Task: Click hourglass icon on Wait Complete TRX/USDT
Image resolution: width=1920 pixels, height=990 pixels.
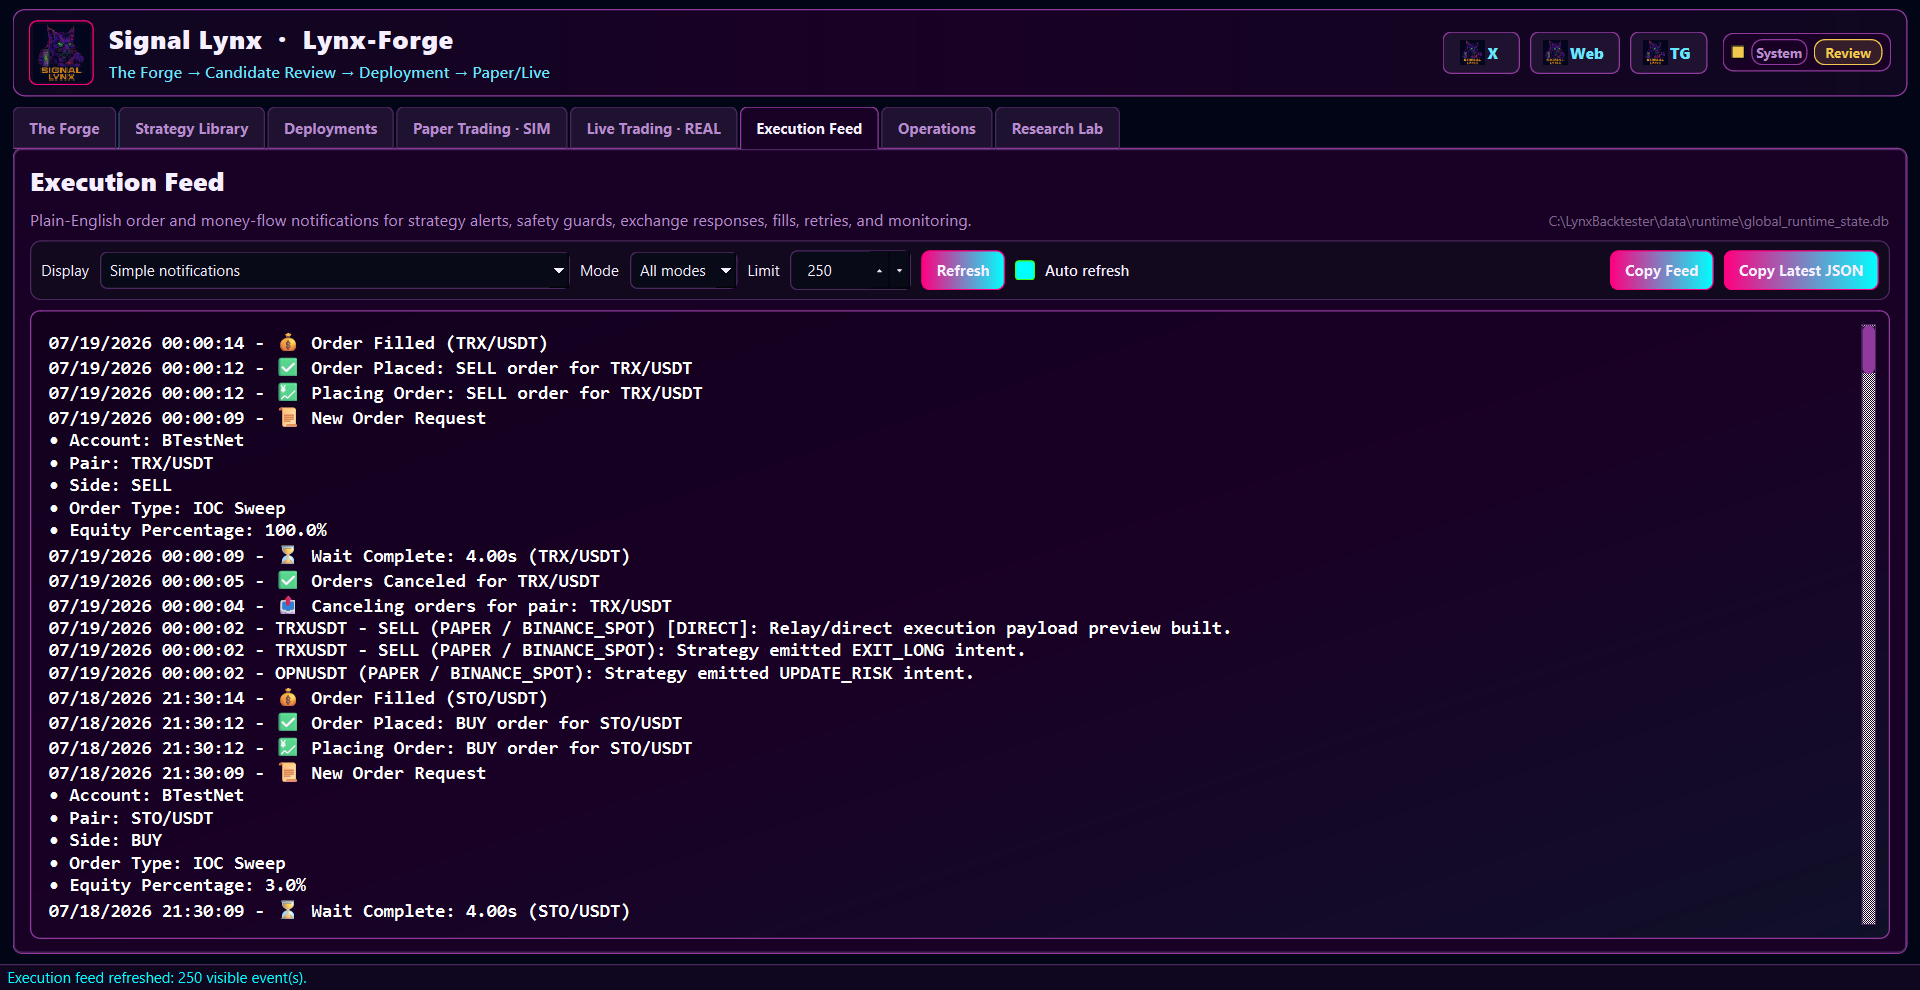Action: point(288,555)
